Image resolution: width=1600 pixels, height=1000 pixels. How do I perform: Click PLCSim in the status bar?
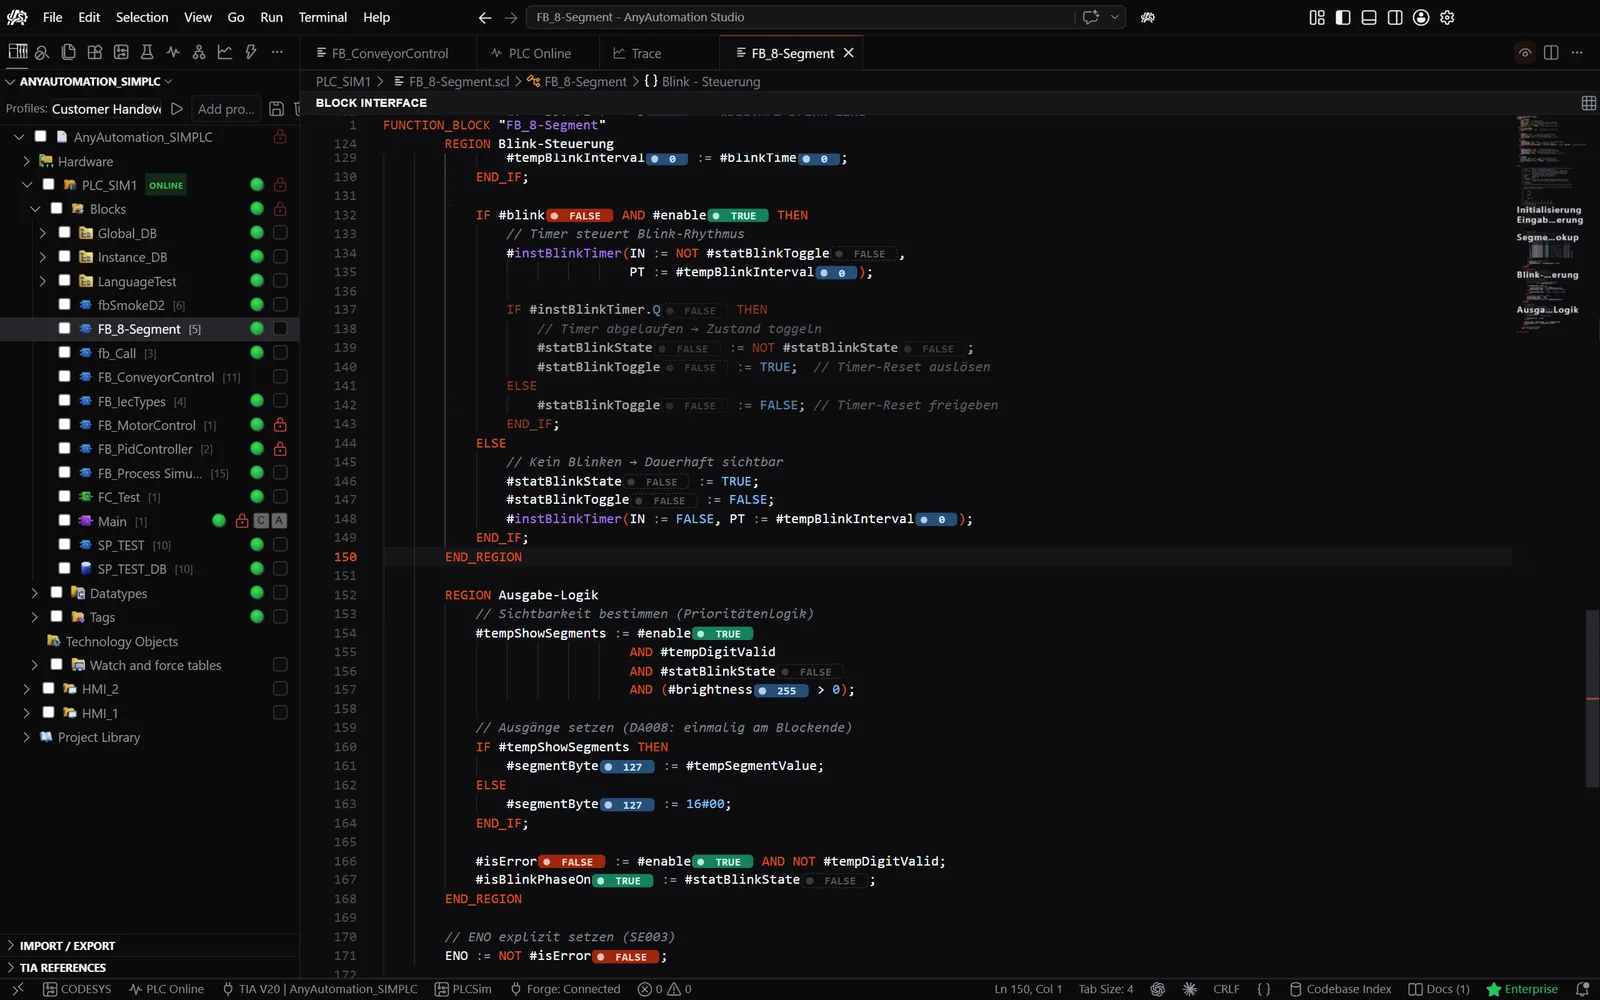point(463,989)
